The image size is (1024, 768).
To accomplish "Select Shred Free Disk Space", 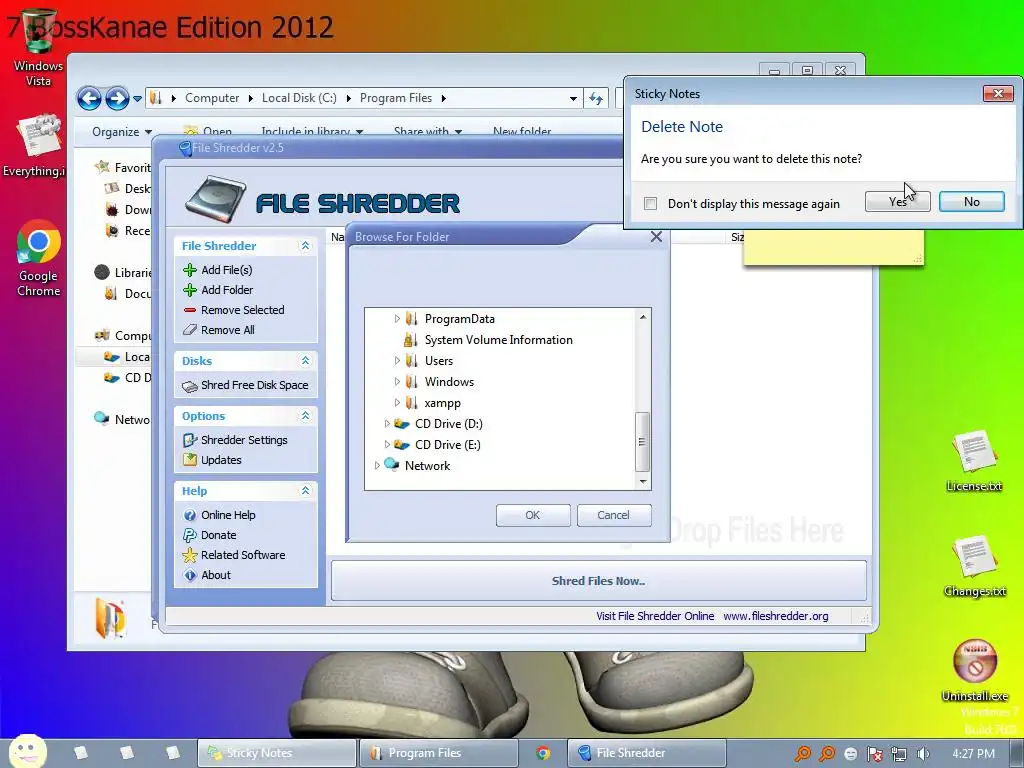I will pyautogui.click(x=254, y=385).
